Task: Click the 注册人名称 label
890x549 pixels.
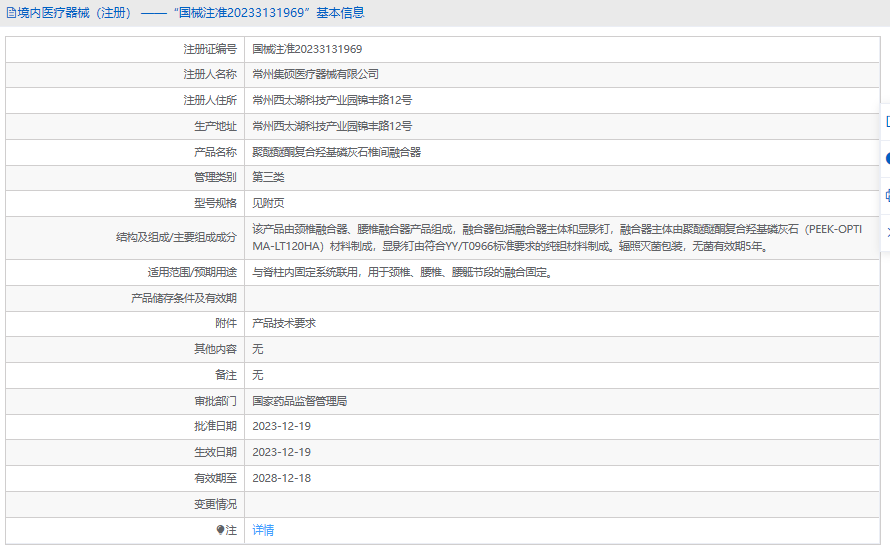Action: click(210, 74)
